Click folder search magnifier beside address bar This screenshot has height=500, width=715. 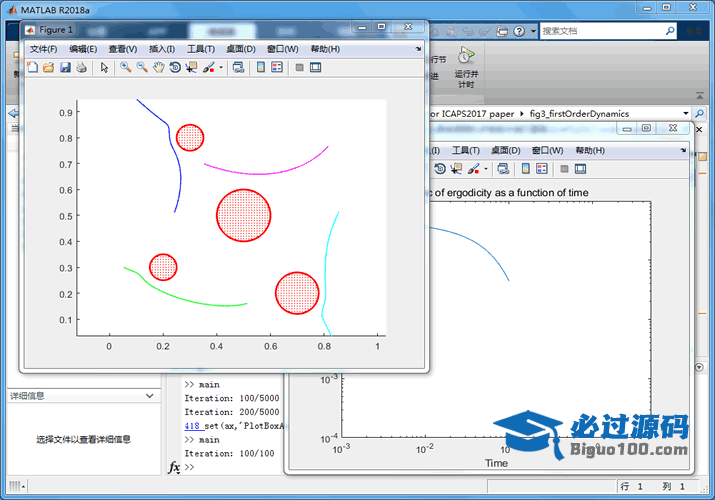699,113
